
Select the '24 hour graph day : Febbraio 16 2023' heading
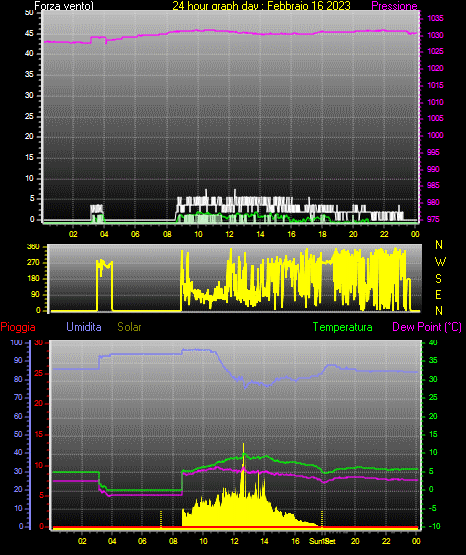coord(261,6)
